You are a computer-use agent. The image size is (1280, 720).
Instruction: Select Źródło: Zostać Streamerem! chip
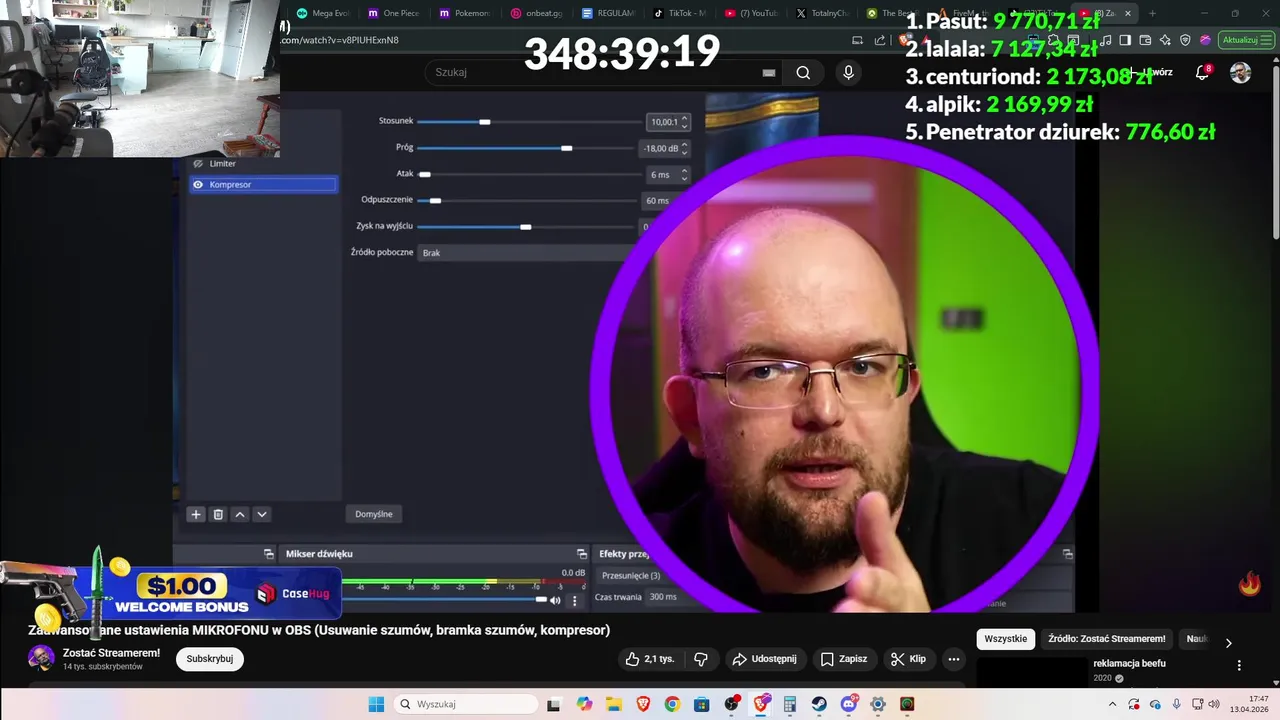pyautogui.click(x=1107, y=639)
